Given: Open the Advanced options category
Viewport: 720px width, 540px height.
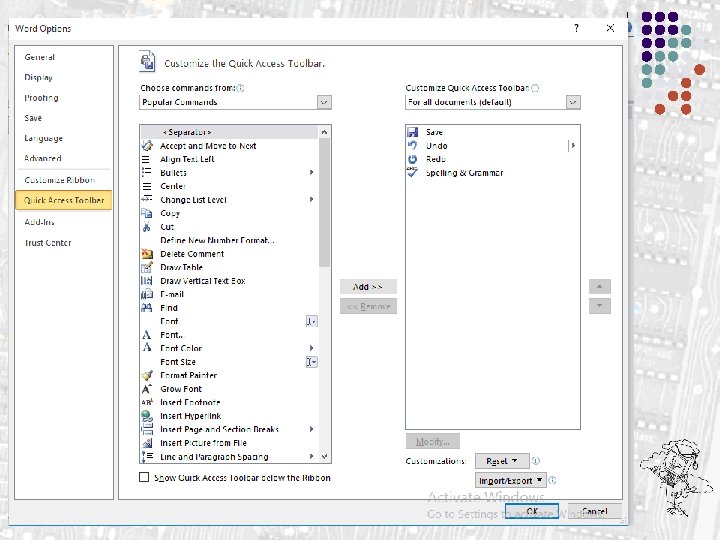Looking at the screenshot, I should tap(43, 158).
